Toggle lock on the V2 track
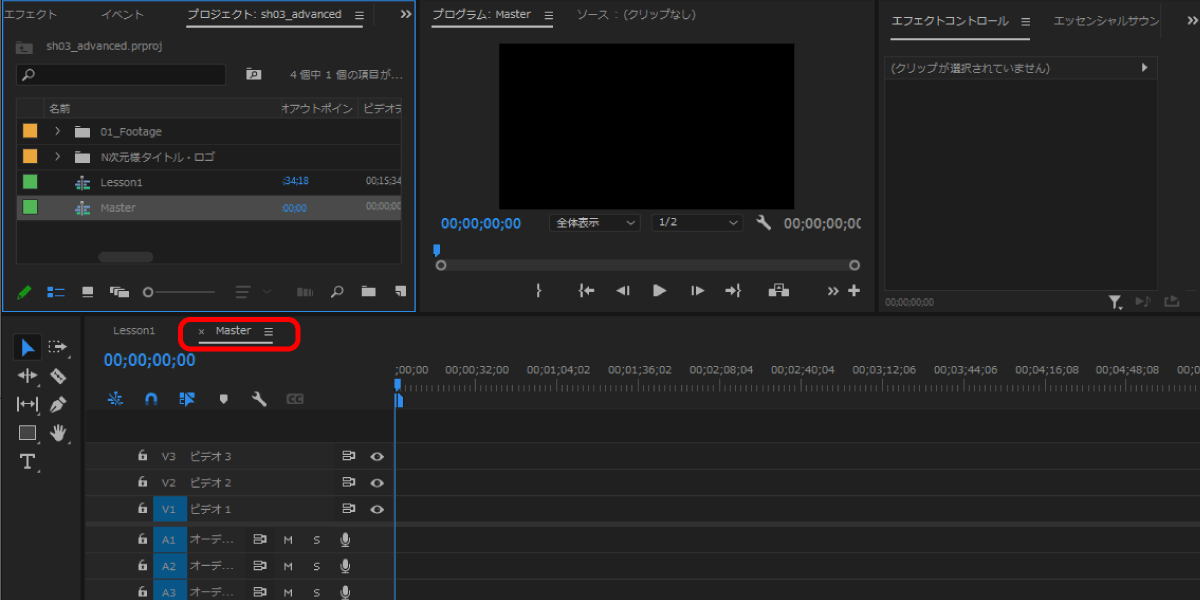 coord(143,482)
